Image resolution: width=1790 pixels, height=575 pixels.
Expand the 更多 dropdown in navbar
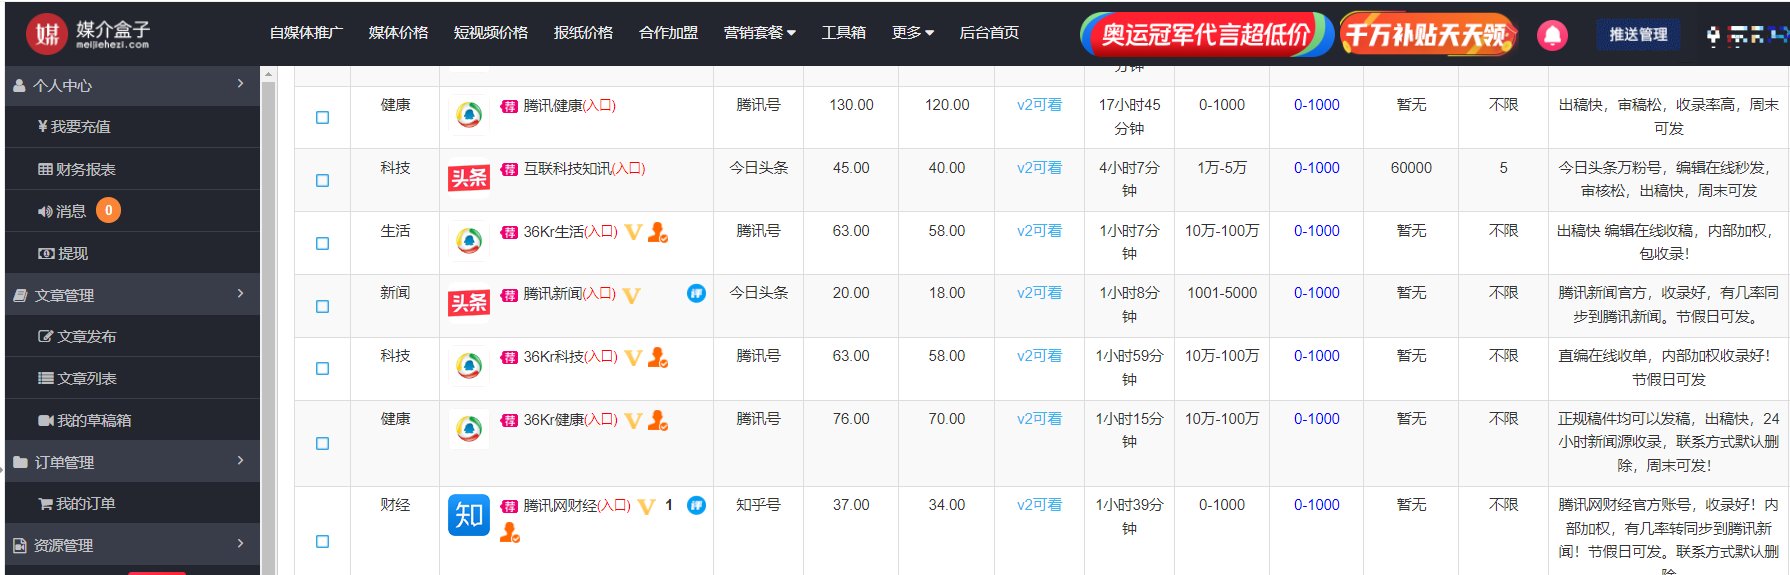(912, 33)
